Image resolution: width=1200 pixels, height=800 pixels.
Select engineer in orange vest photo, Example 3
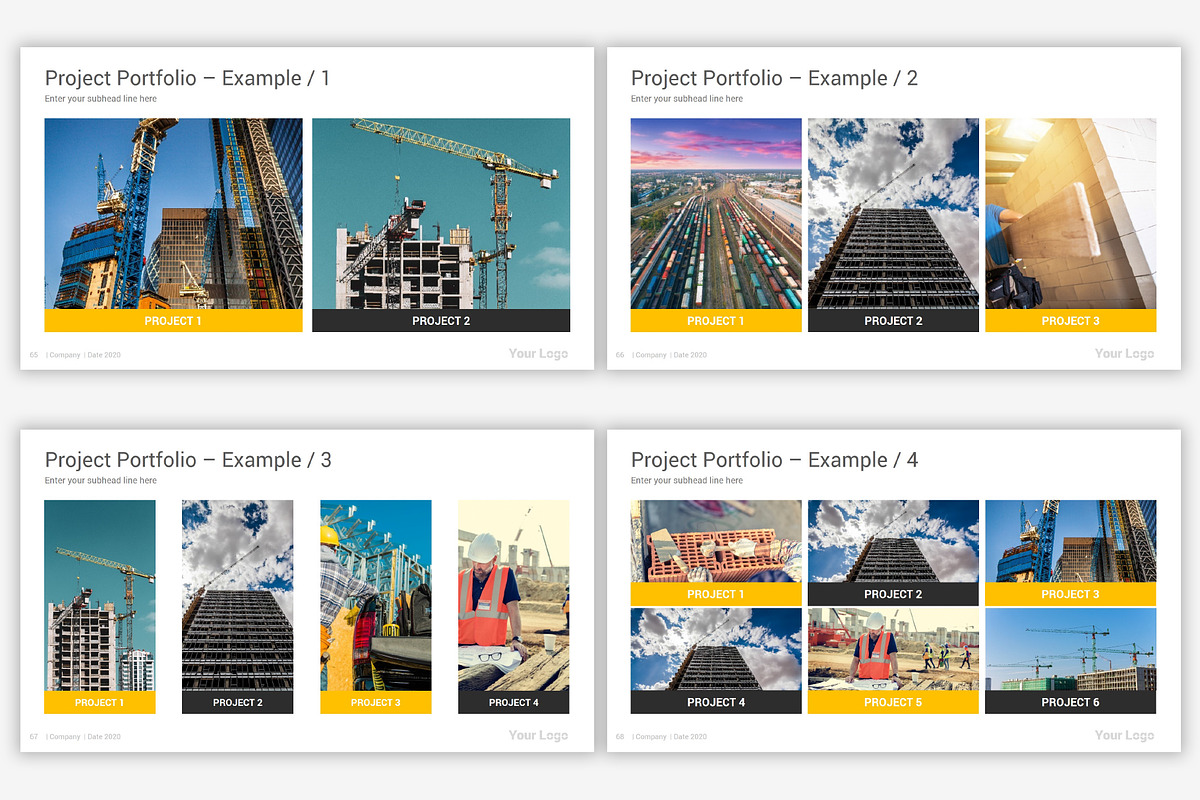(514, 596)
